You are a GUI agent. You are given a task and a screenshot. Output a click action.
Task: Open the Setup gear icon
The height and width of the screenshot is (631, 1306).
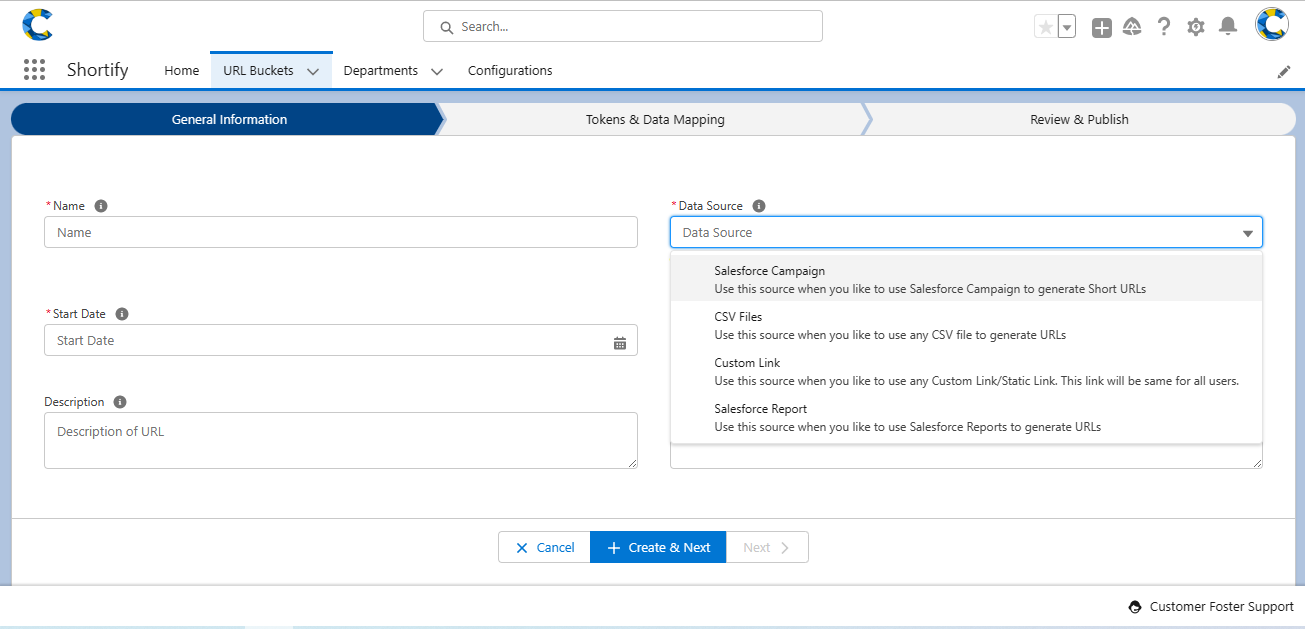[x=1194, y=27]
